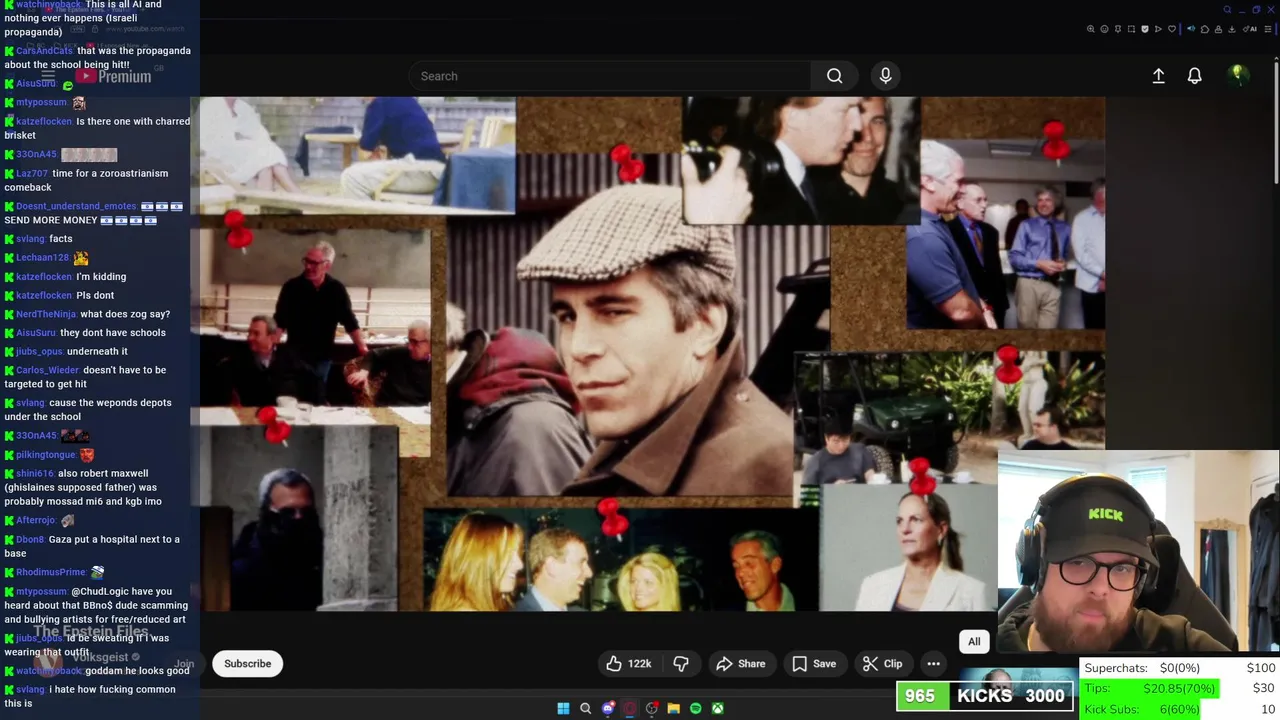This screenshot has width=1280, height=720.
Task: Open the Xbox app from the taskbar
Action: tap(718, 708)
